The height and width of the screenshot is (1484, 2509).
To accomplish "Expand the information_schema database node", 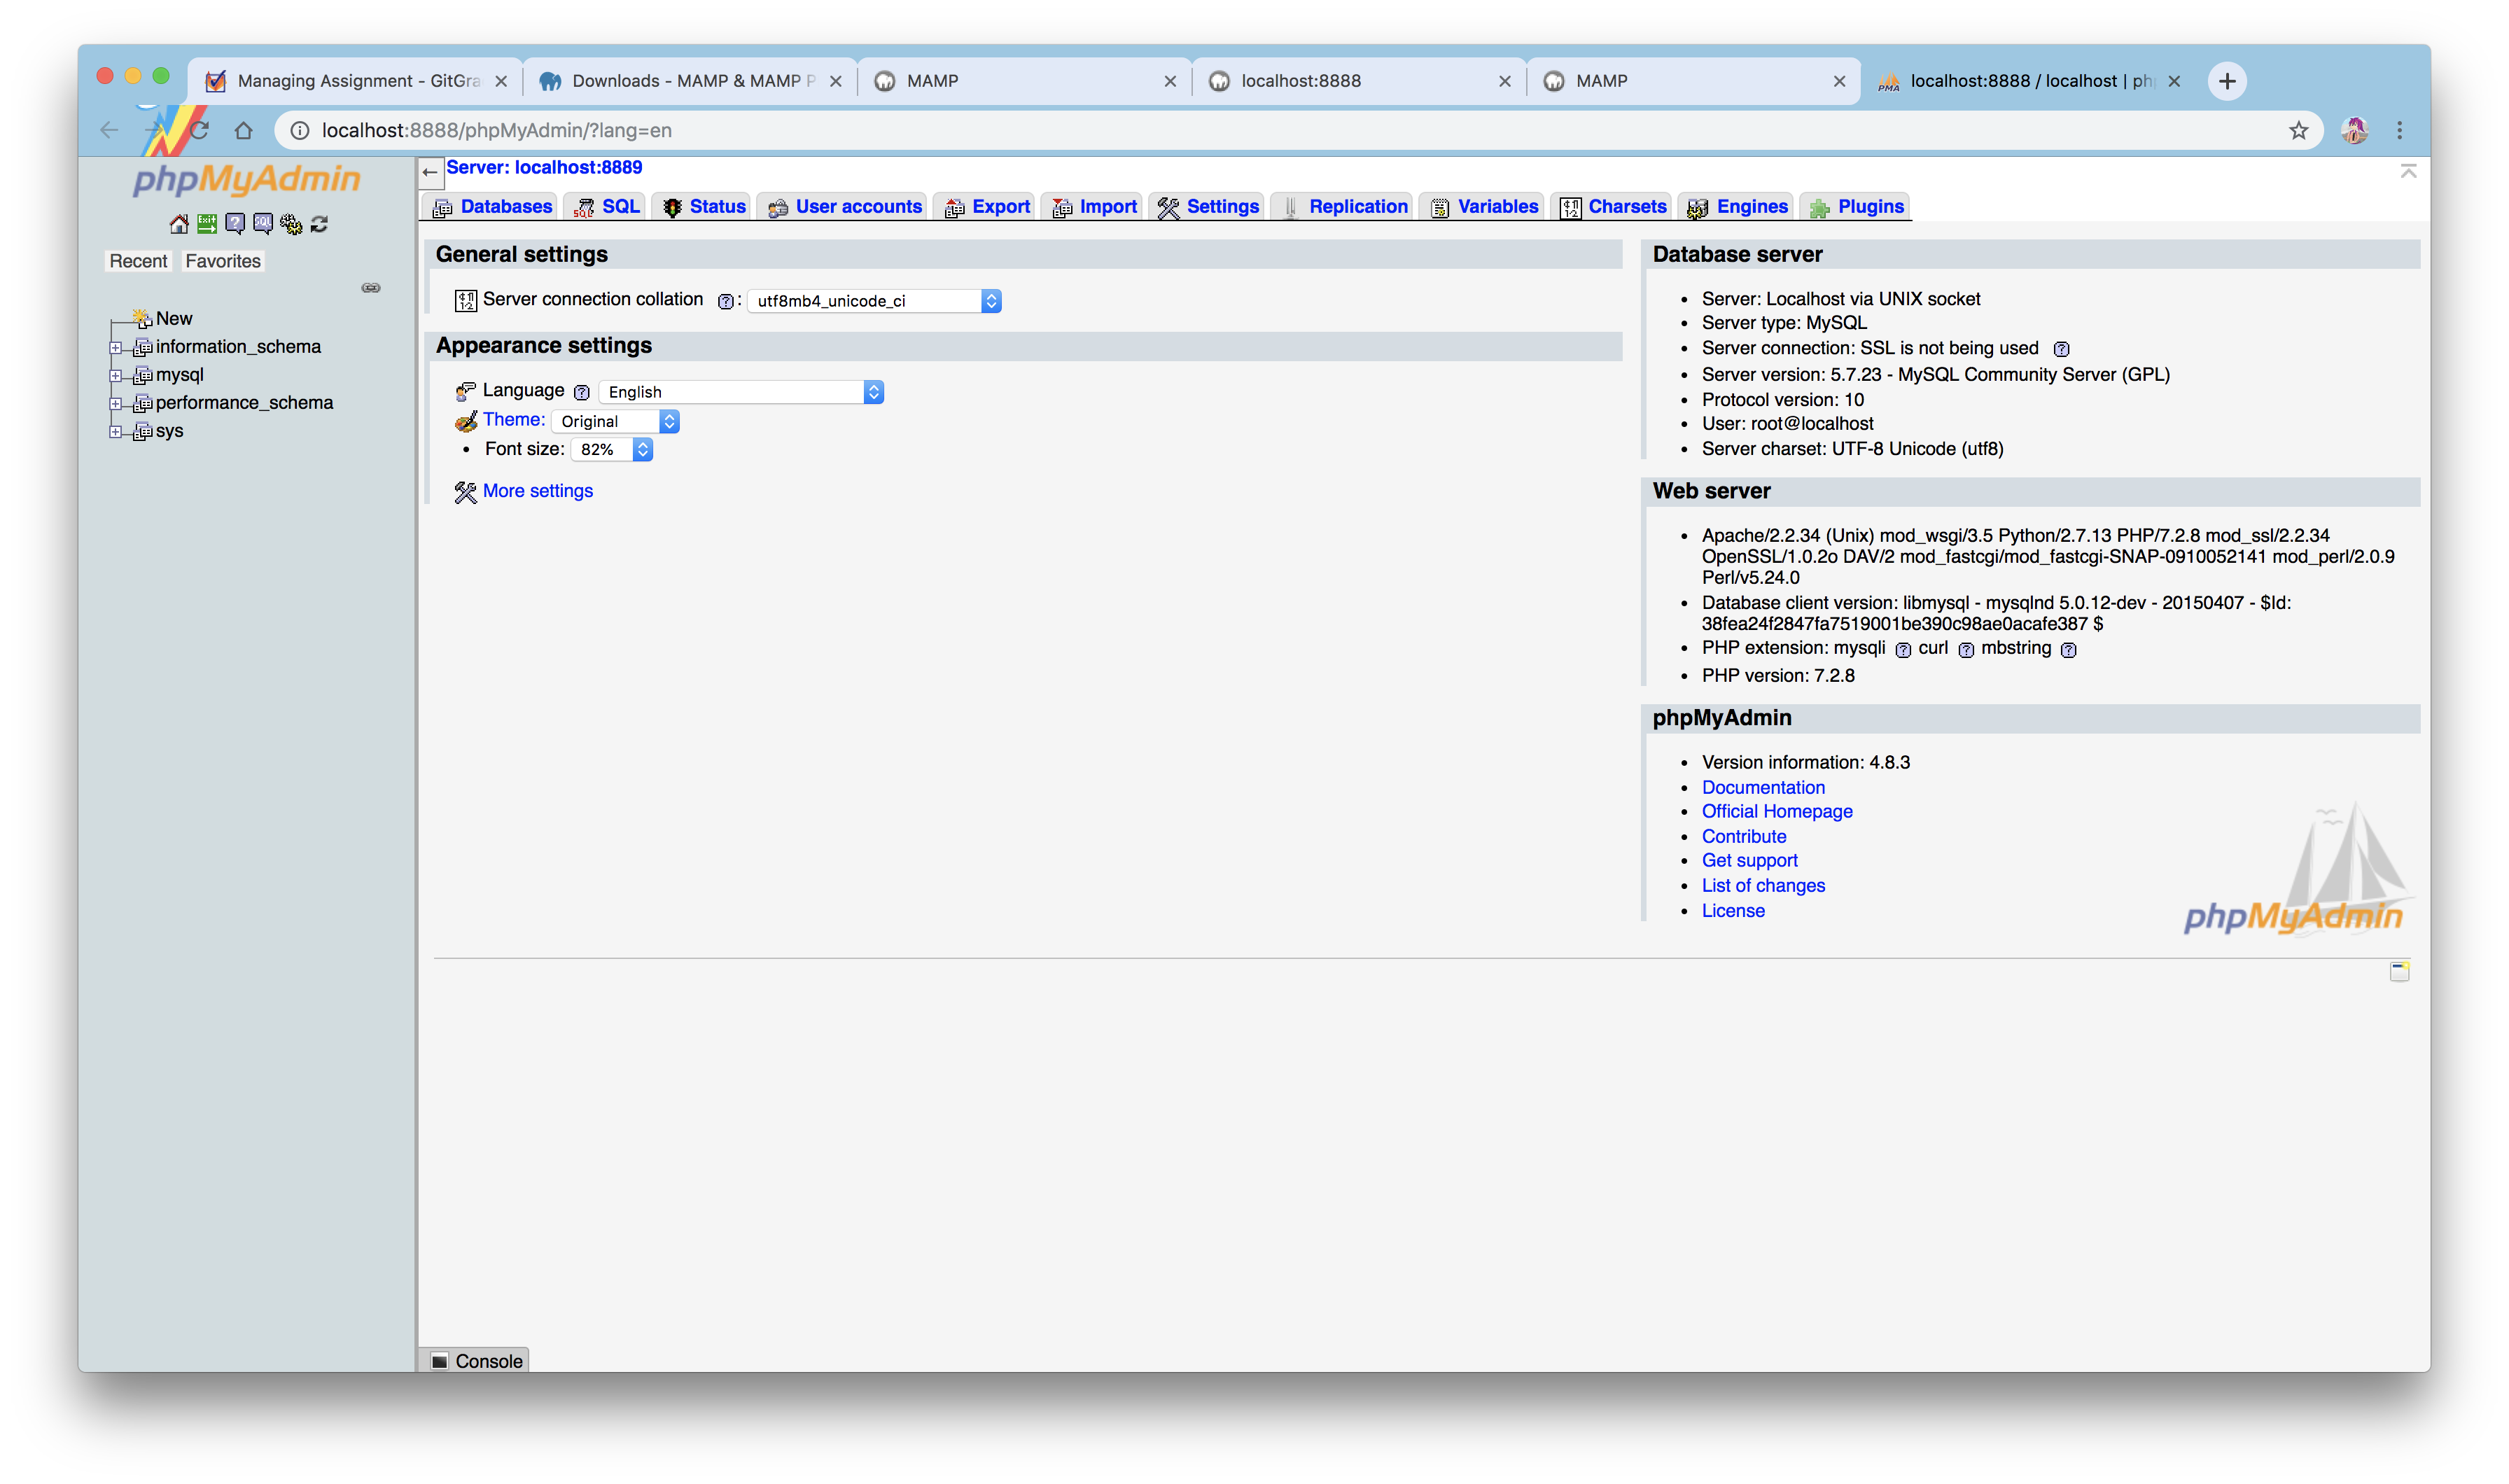I will coord(116,348).
